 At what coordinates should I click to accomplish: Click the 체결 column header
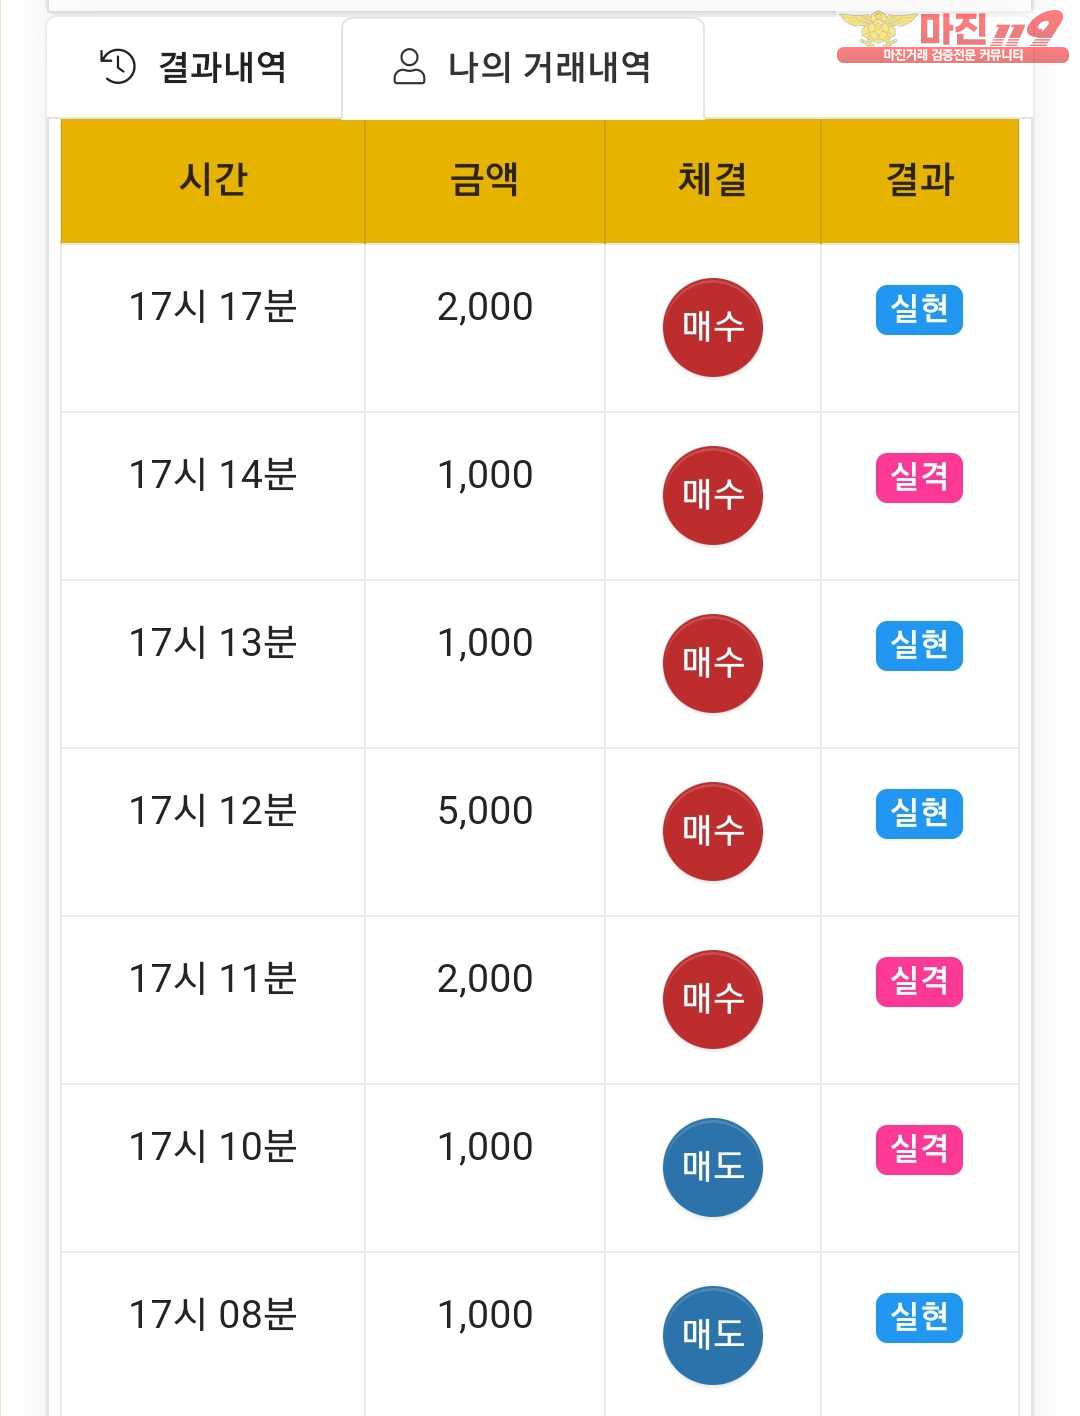pos(712,181)
